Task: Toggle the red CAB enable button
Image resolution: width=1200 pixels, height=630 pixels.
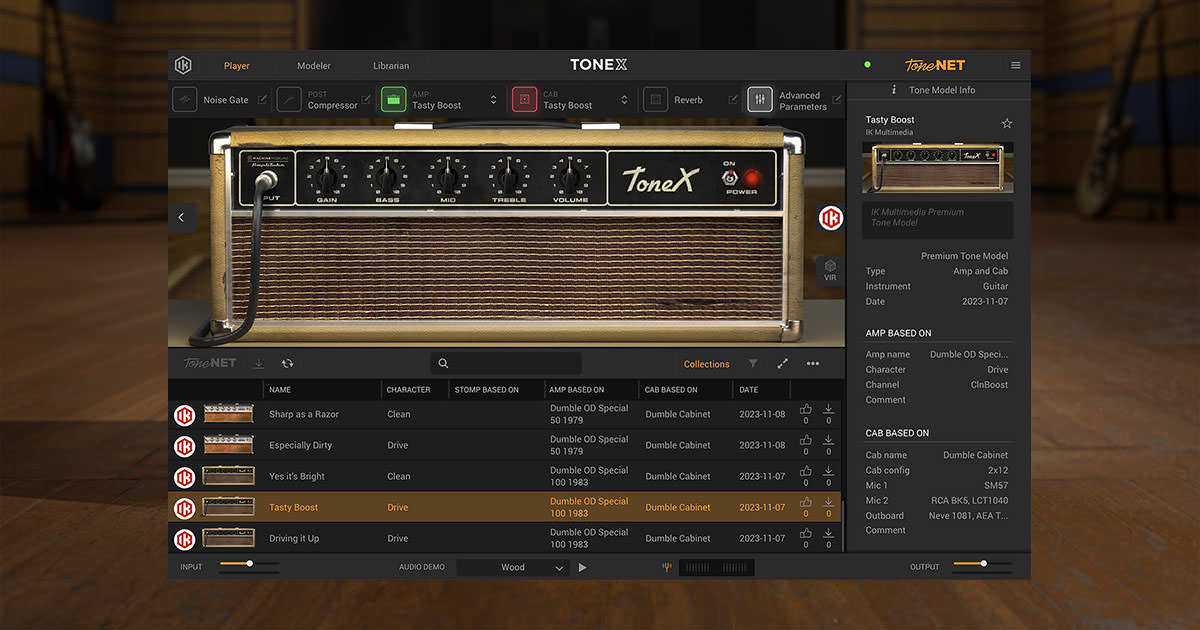Action: click(524, 100)
